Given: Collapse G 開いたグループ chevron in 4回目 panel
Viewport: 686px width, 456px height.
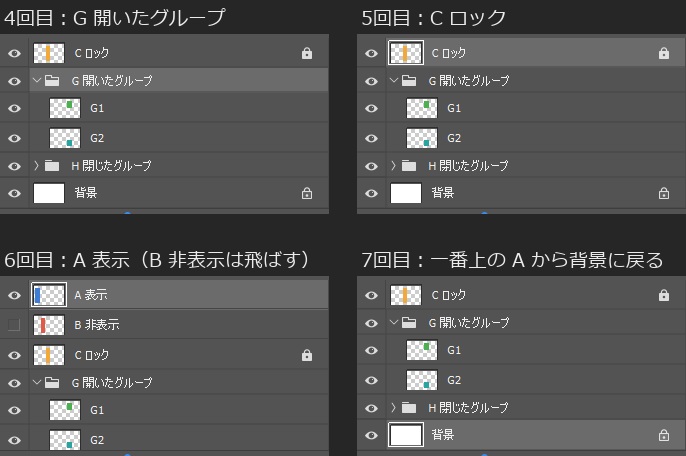Looking at the screenshot, I should pyautogui.click(x=37, y=80).
